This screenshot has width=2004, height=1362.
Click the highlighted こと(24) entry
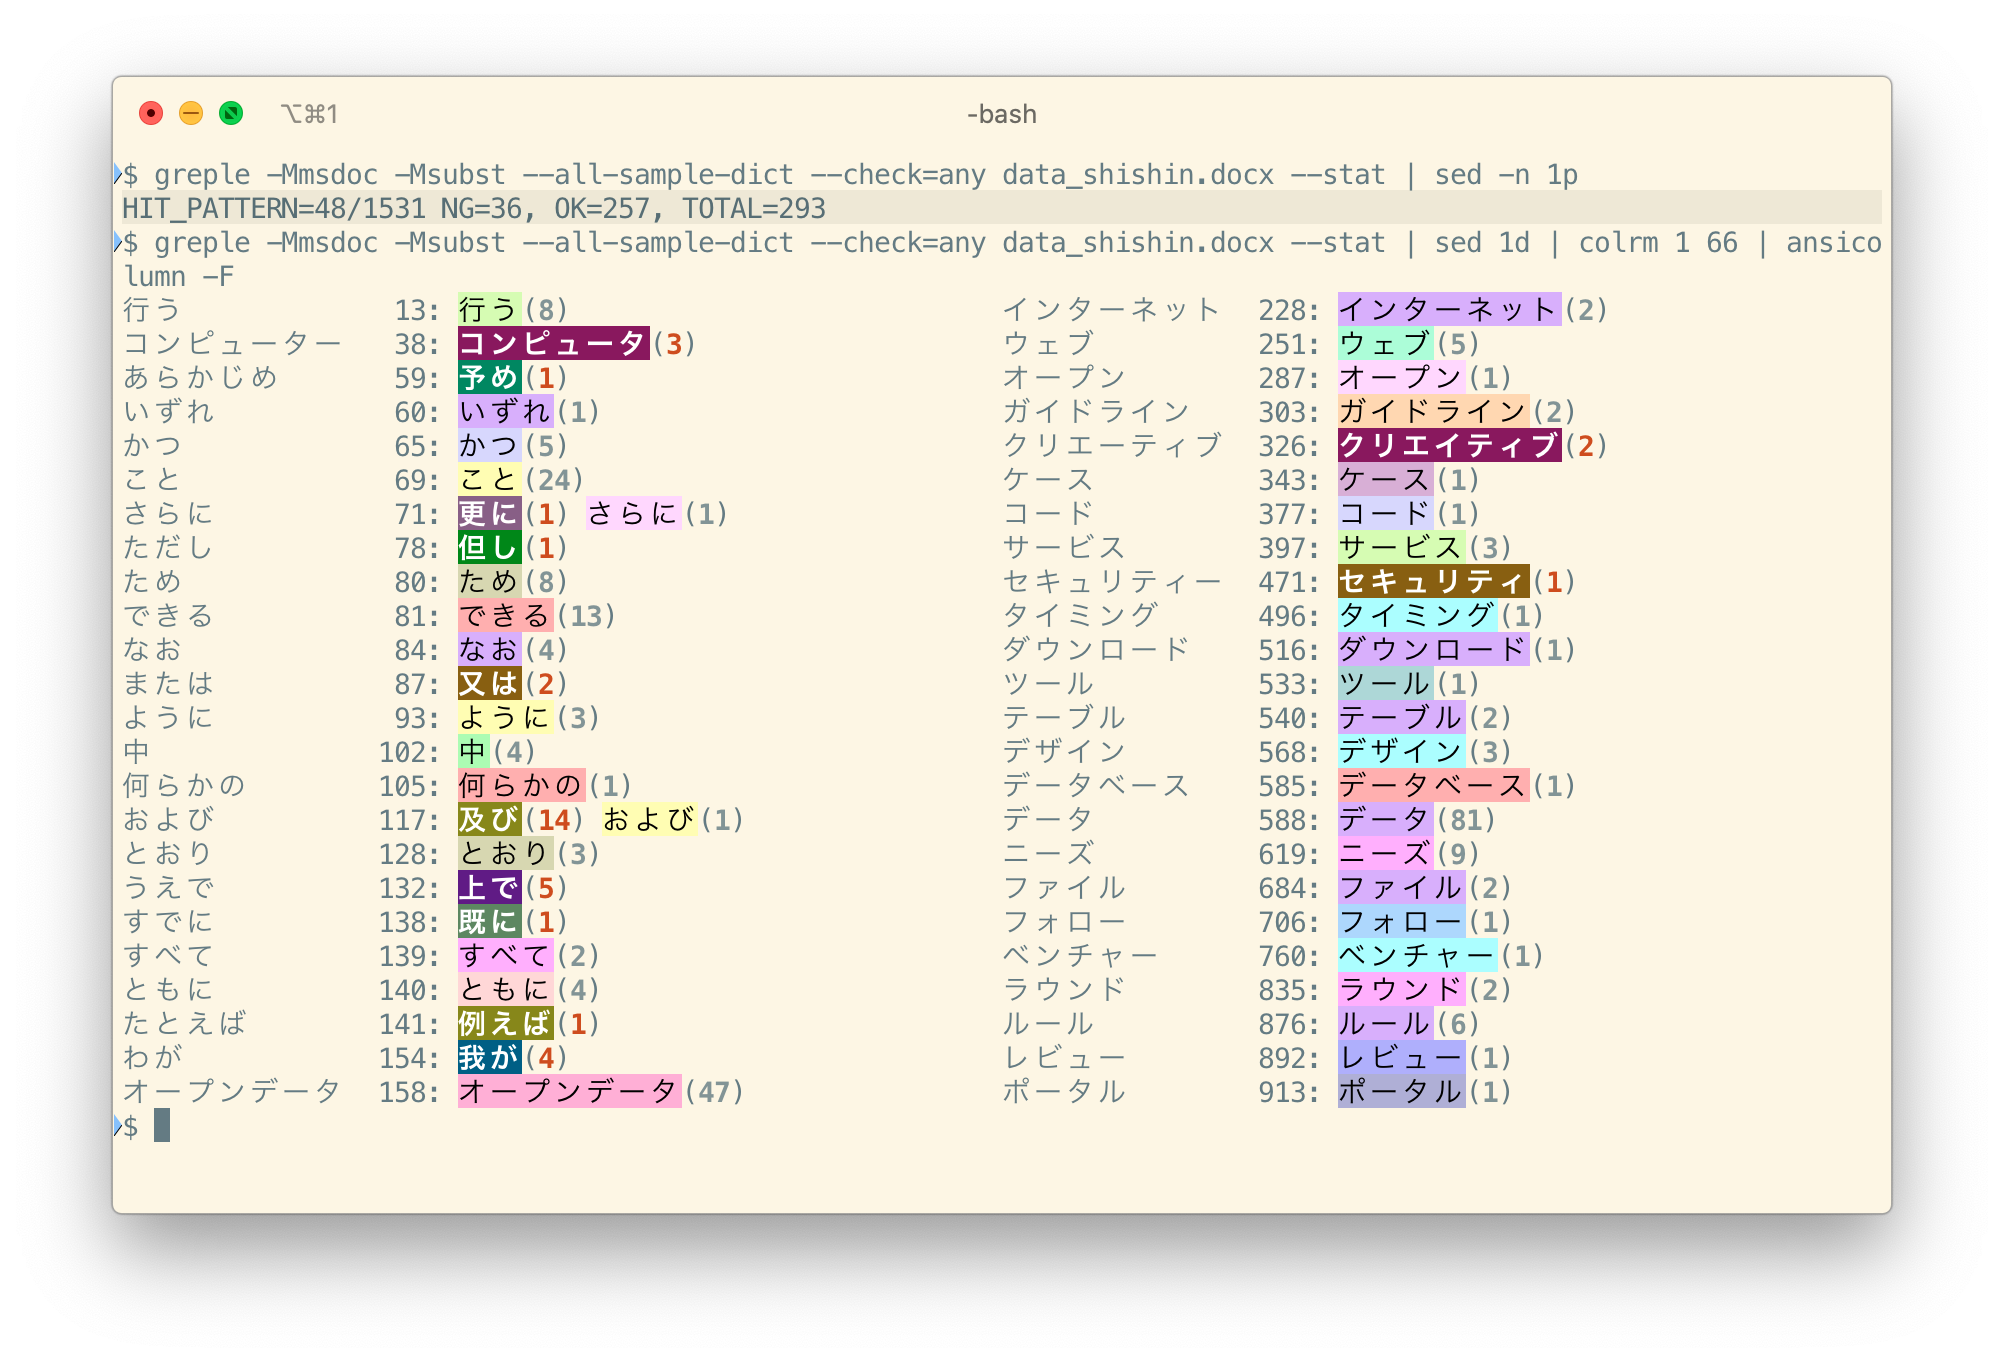click(489, 480)
